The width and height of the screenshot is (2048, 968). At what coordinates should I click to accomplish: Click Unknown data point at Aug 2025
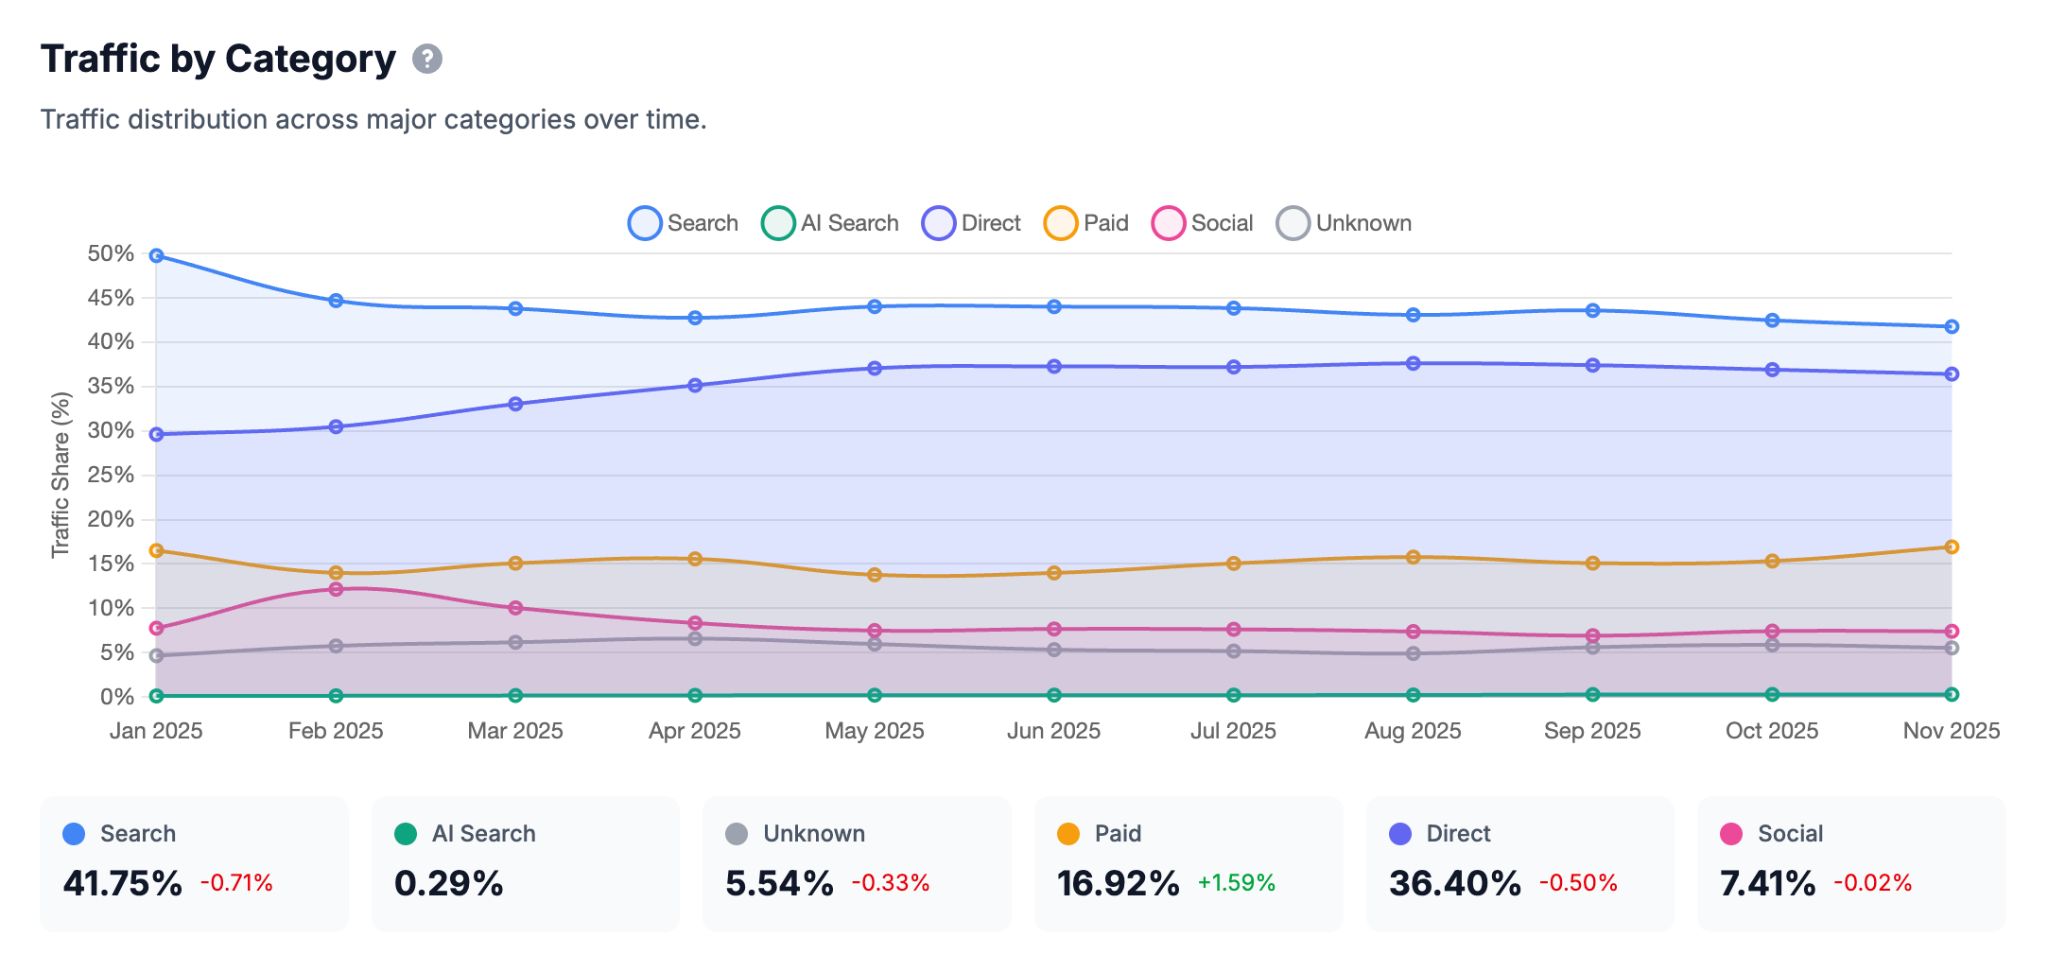[x=1413, y=654]
